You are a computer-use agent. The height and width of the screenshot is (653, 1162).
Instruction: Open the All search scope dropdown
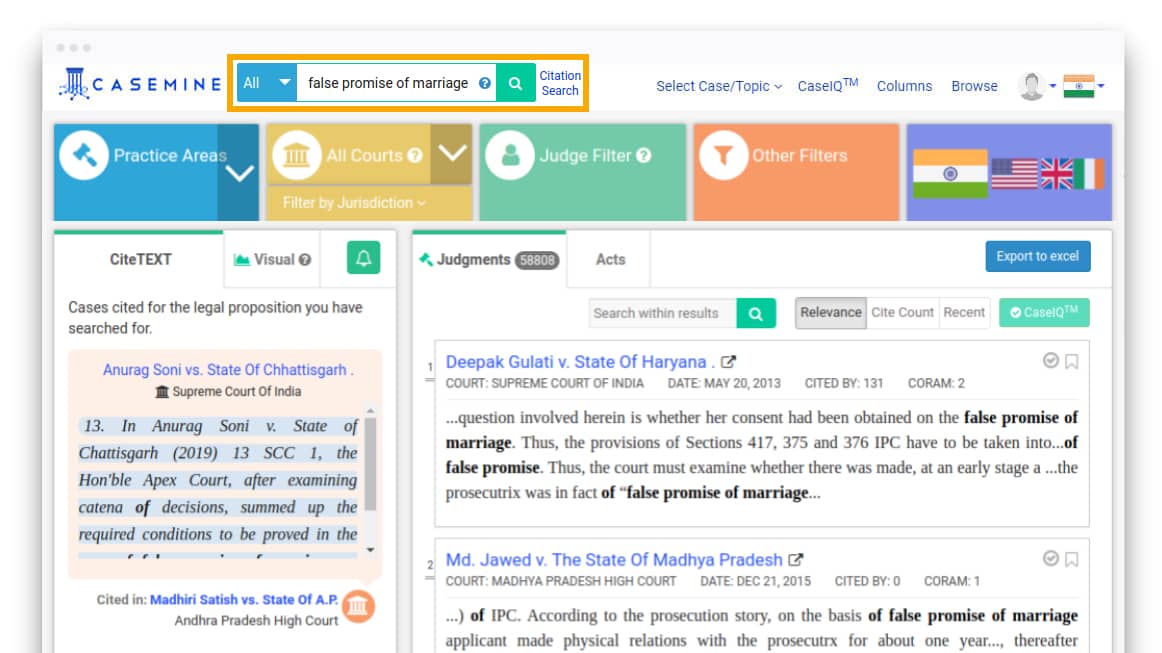coord(266,82)
